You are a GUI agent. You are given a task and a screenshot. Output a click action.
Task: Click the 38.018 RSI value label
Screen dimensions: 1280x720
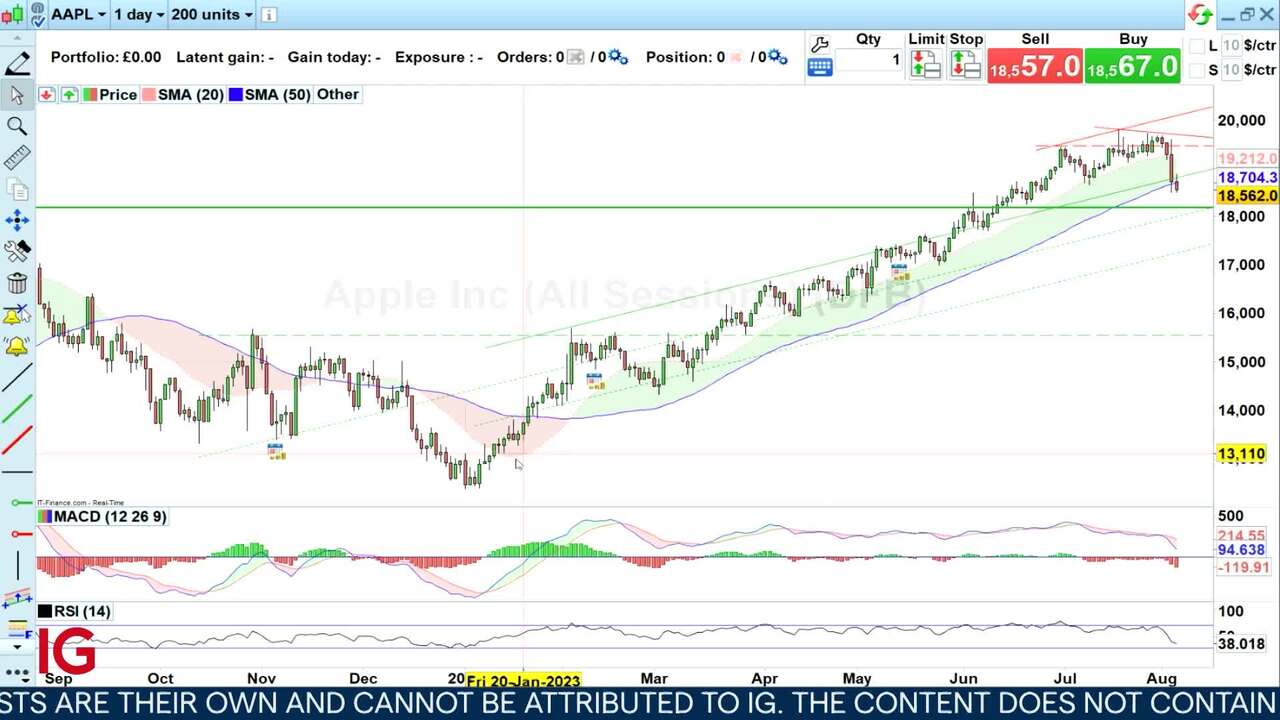[x=1241, y=644]
